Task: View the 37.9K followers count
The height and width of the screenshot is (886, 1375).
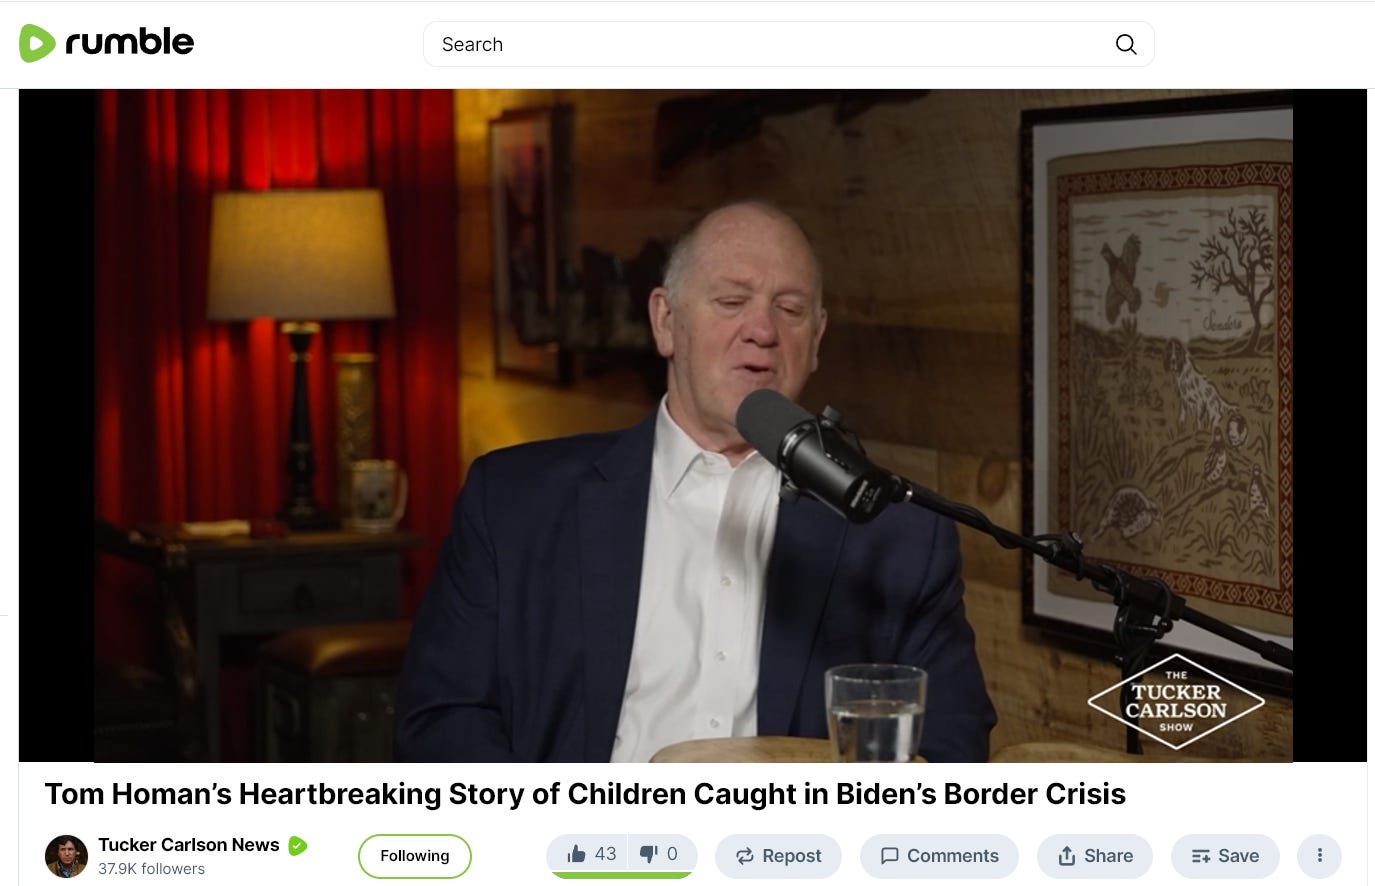Action: pos(151,869)
